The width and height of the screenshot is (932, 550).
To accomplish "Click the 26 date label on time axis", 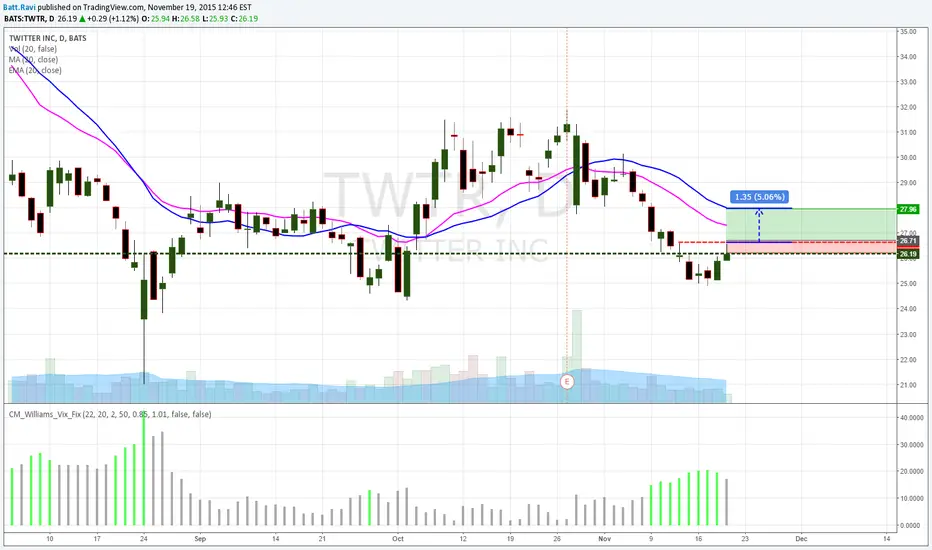I will pyautogui.click(x=557, y=539).
